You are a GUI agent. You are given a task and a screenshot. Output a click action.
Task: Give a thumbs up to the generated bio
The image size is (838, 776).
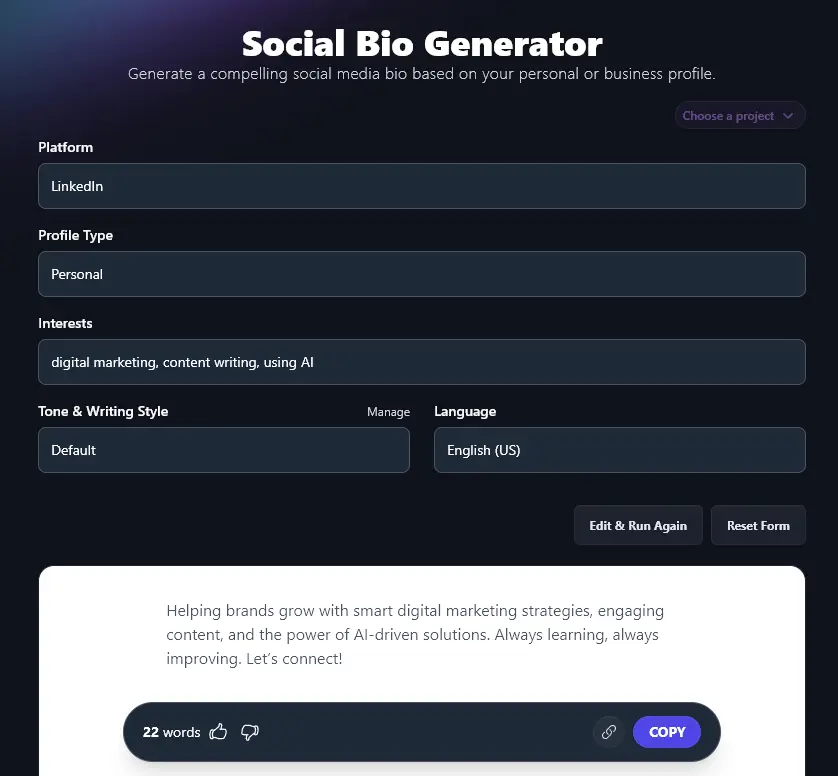tap(218, 732)
